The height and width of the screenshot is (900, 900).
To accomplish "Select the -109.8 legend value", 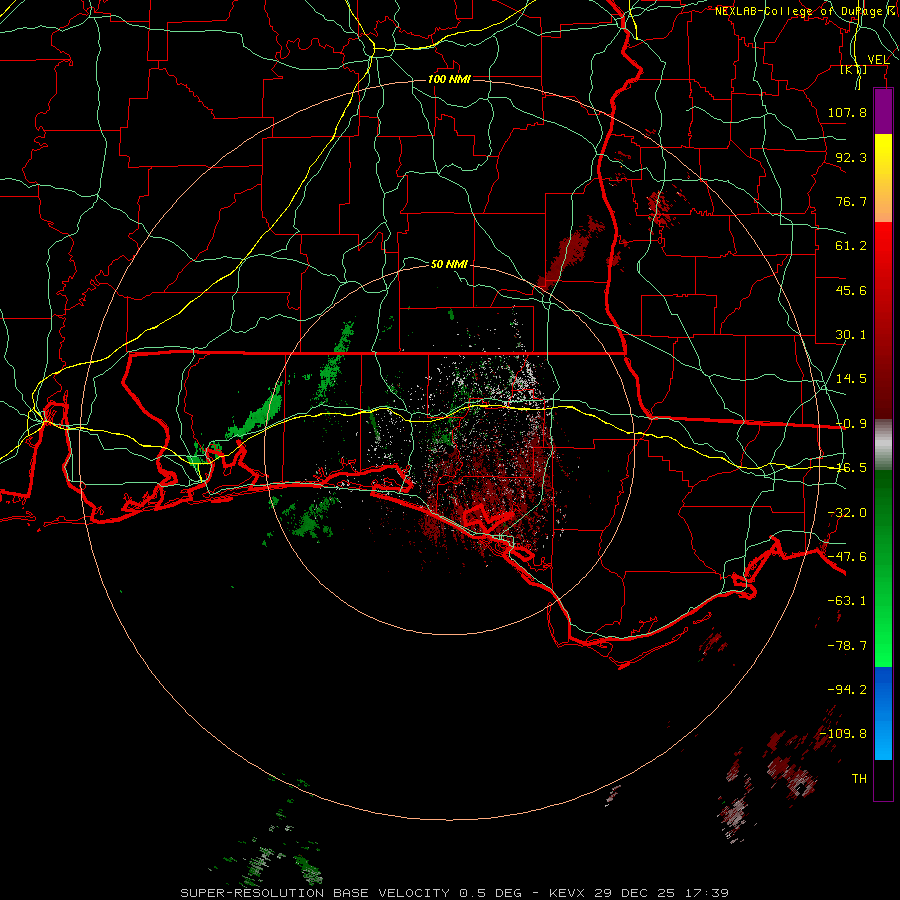I will pyautogui.click(x=843, y=734).
